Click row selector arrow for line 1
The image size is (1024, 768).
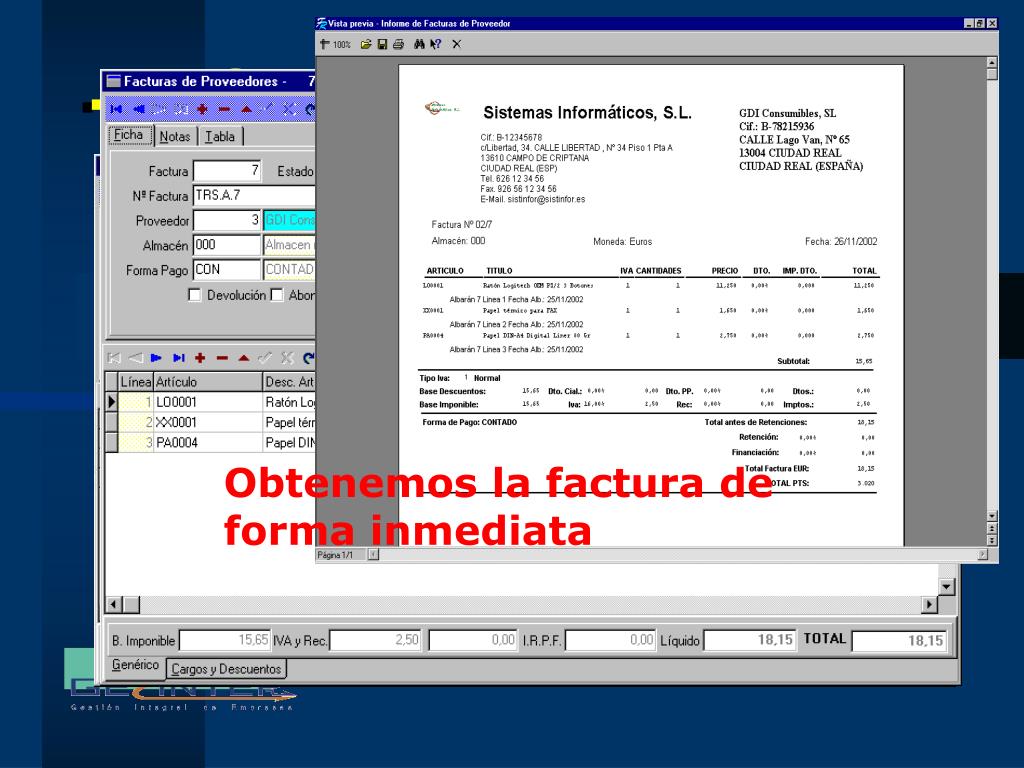coord(112,402)
